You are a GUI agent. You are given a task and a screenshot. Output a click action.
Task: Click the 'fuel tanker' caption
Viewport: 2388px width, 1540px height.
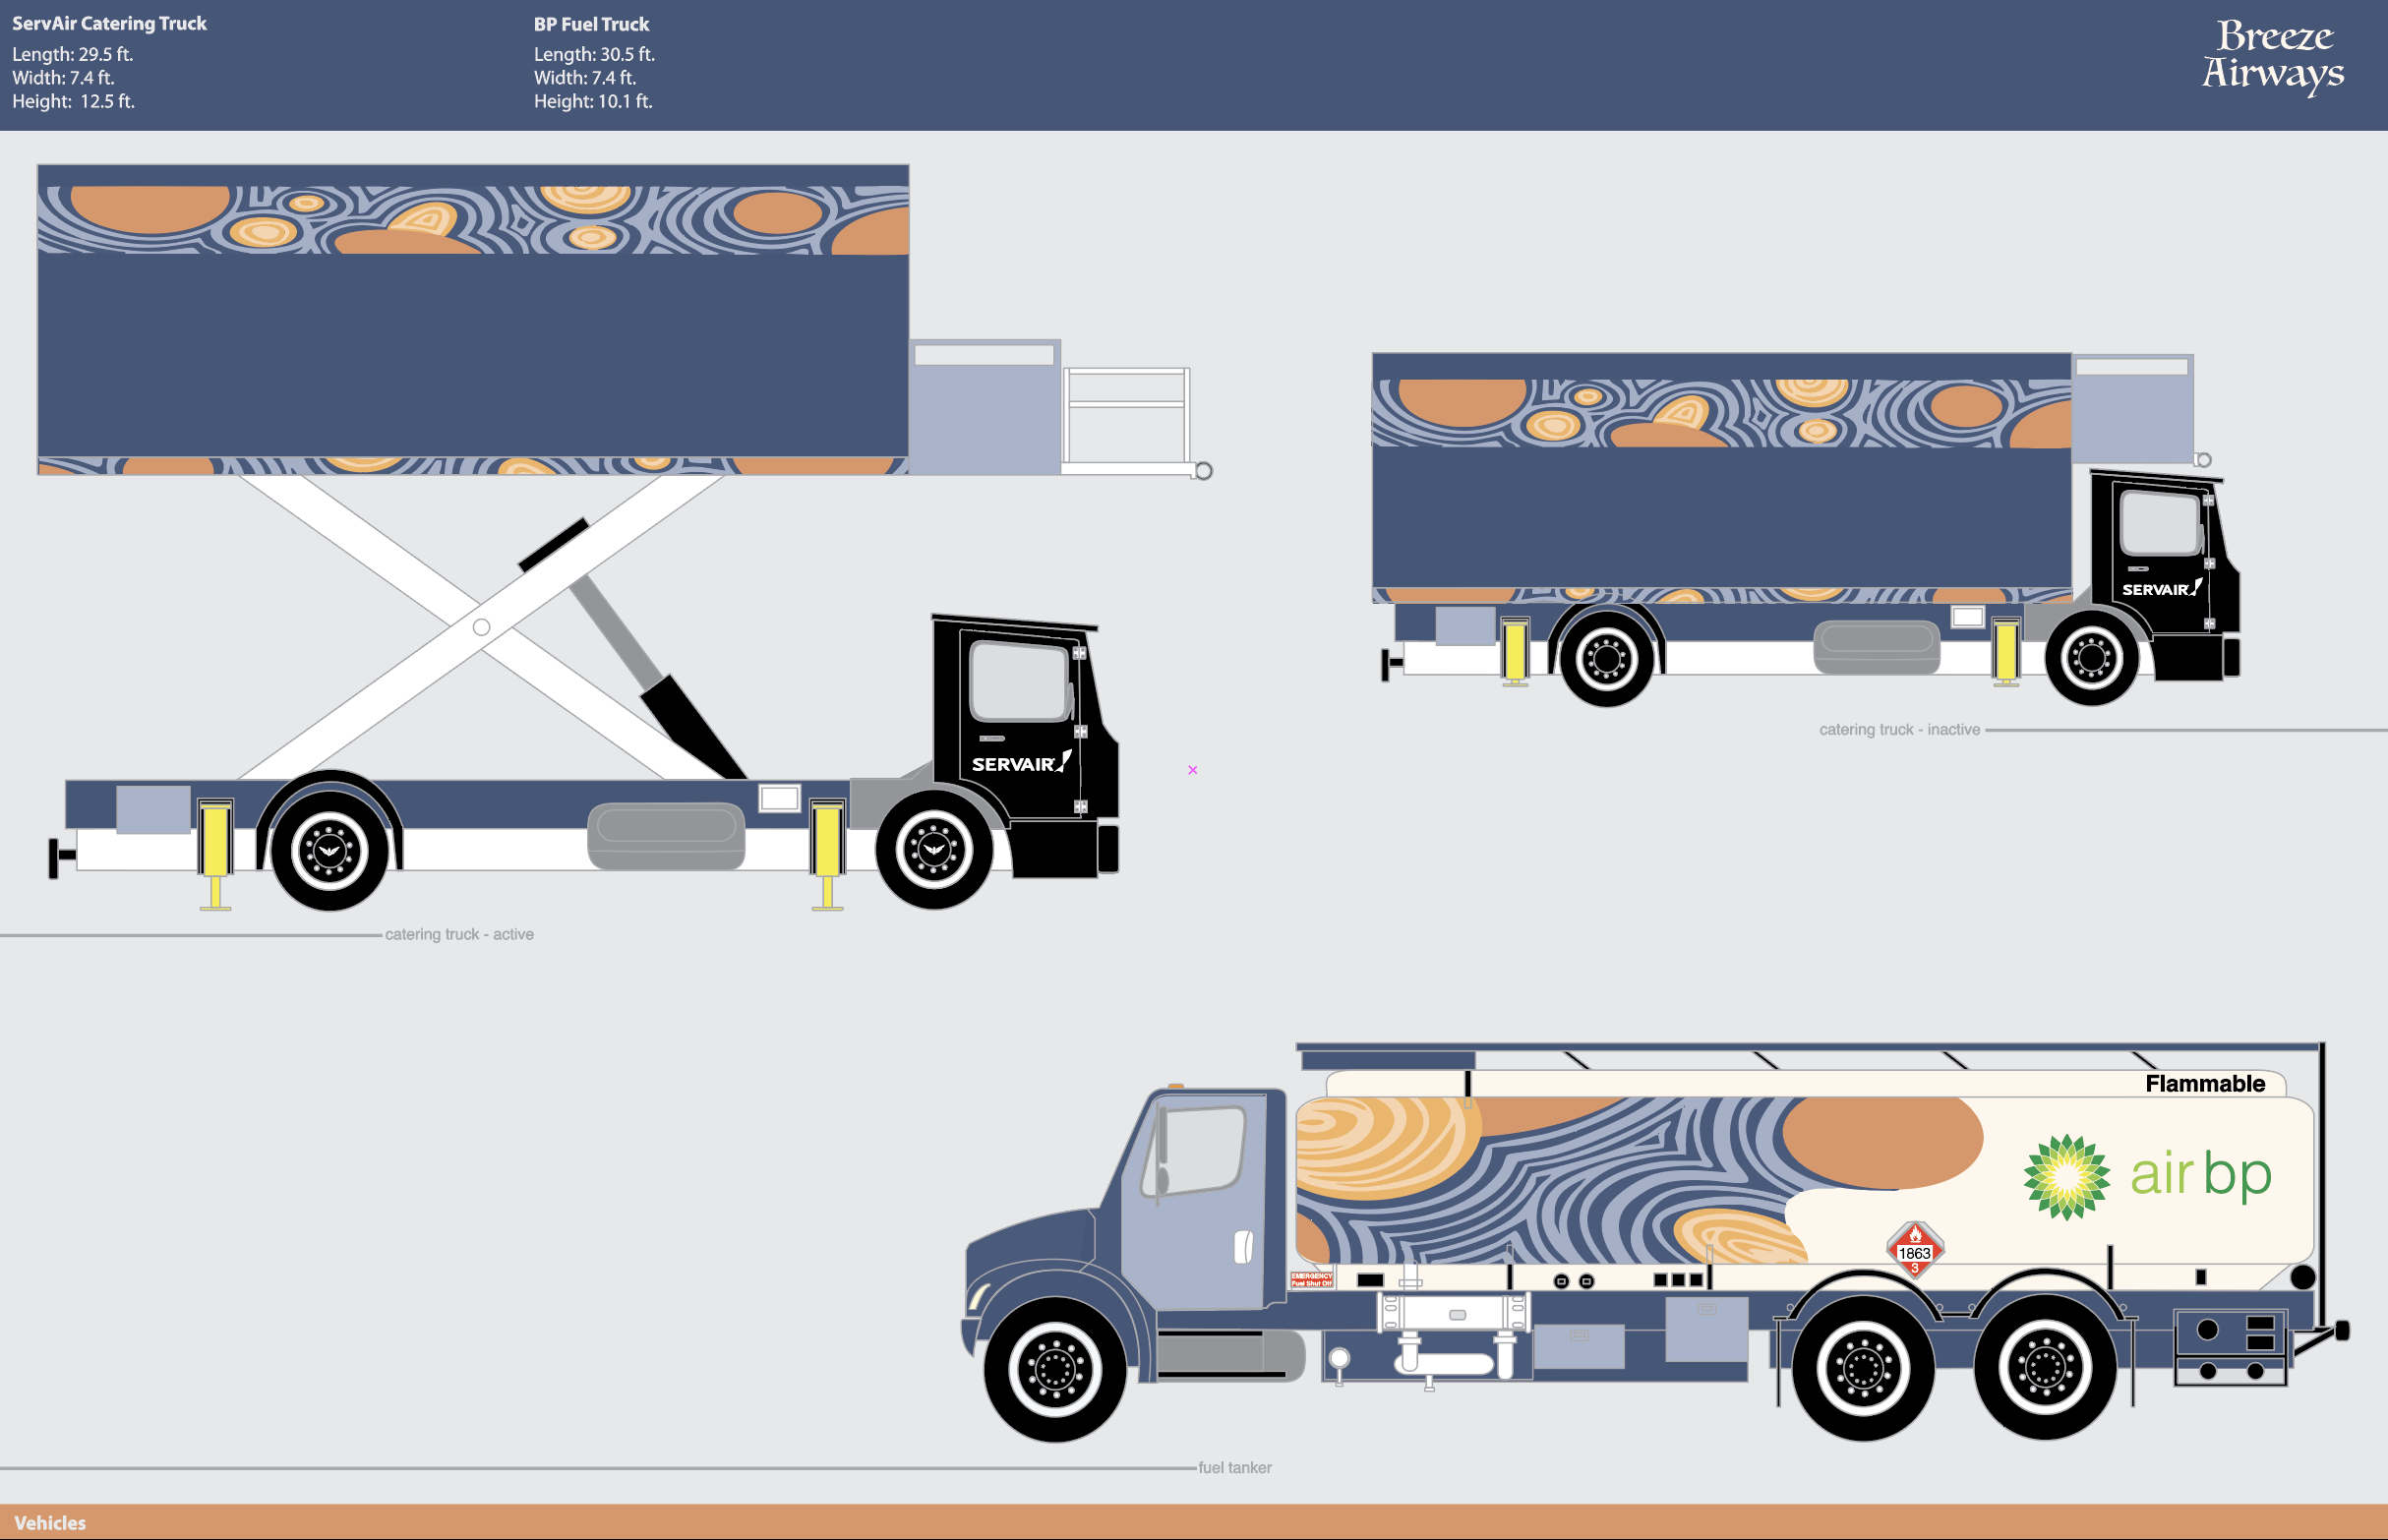click(1235, 1467)
